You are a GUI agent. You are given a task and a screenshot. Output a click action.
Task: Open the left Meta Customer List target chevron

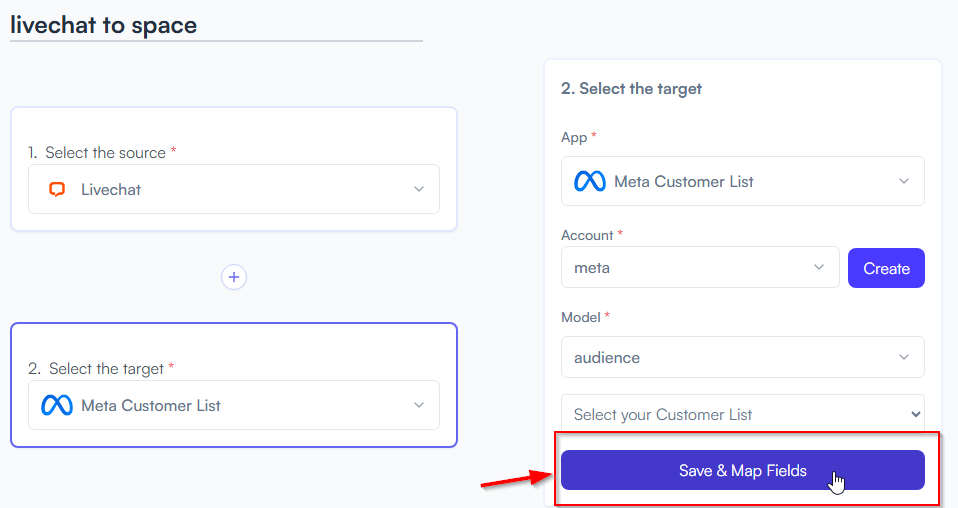419,405
